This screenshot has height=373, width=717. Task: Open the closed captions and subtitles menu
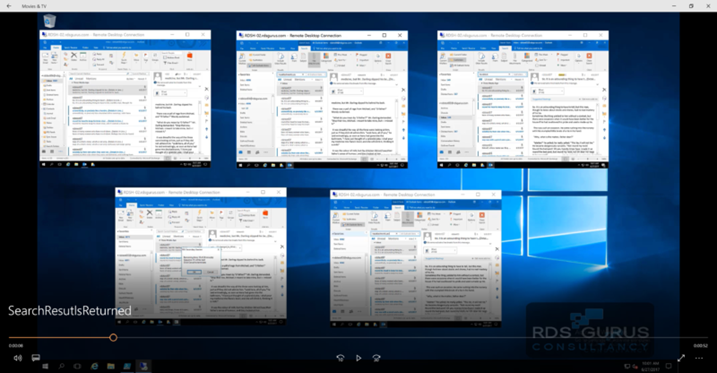36,358
